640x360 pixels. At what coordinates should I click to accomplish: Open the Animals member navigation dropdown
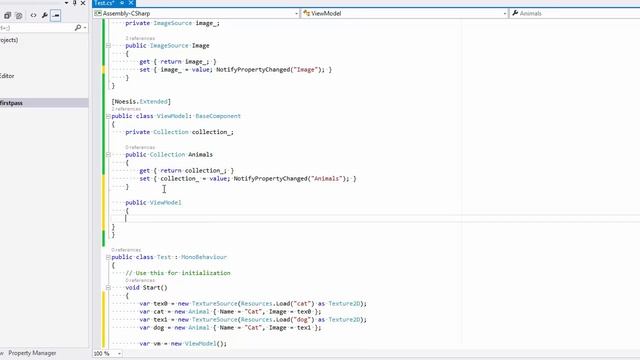(x=575, y=13)
